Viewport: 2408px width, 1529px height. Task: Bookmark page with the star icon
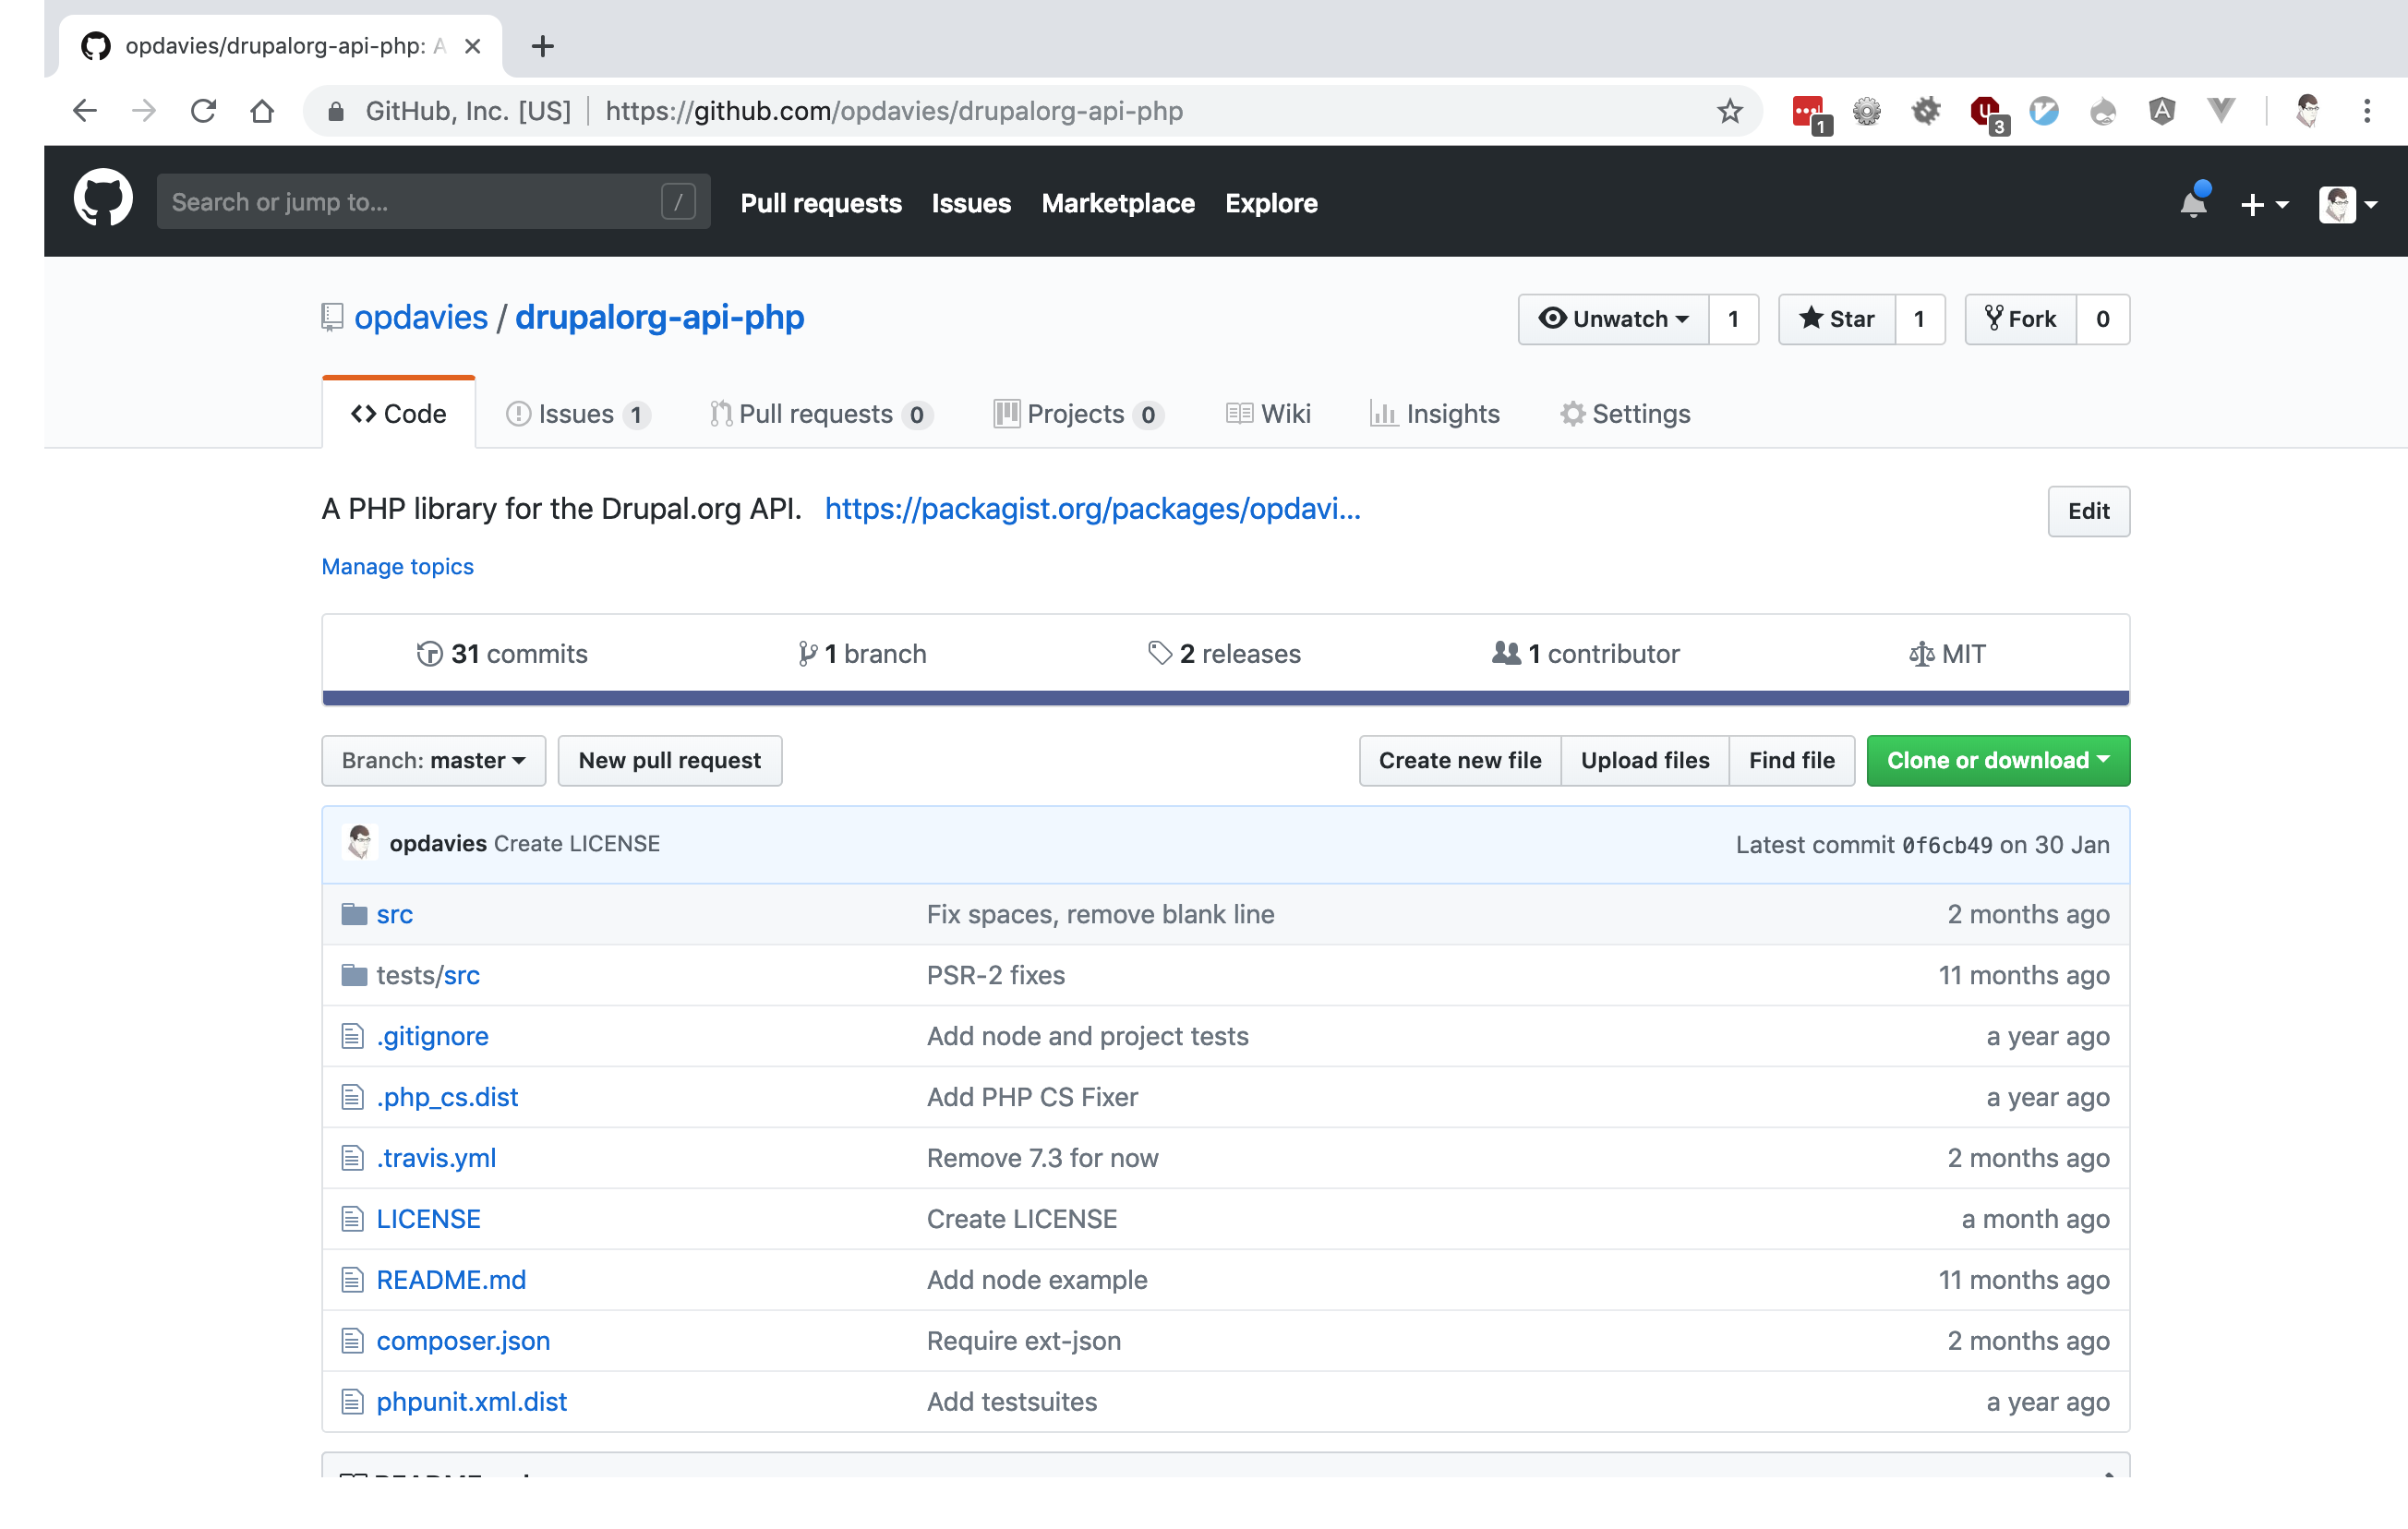pos(1729,111)
